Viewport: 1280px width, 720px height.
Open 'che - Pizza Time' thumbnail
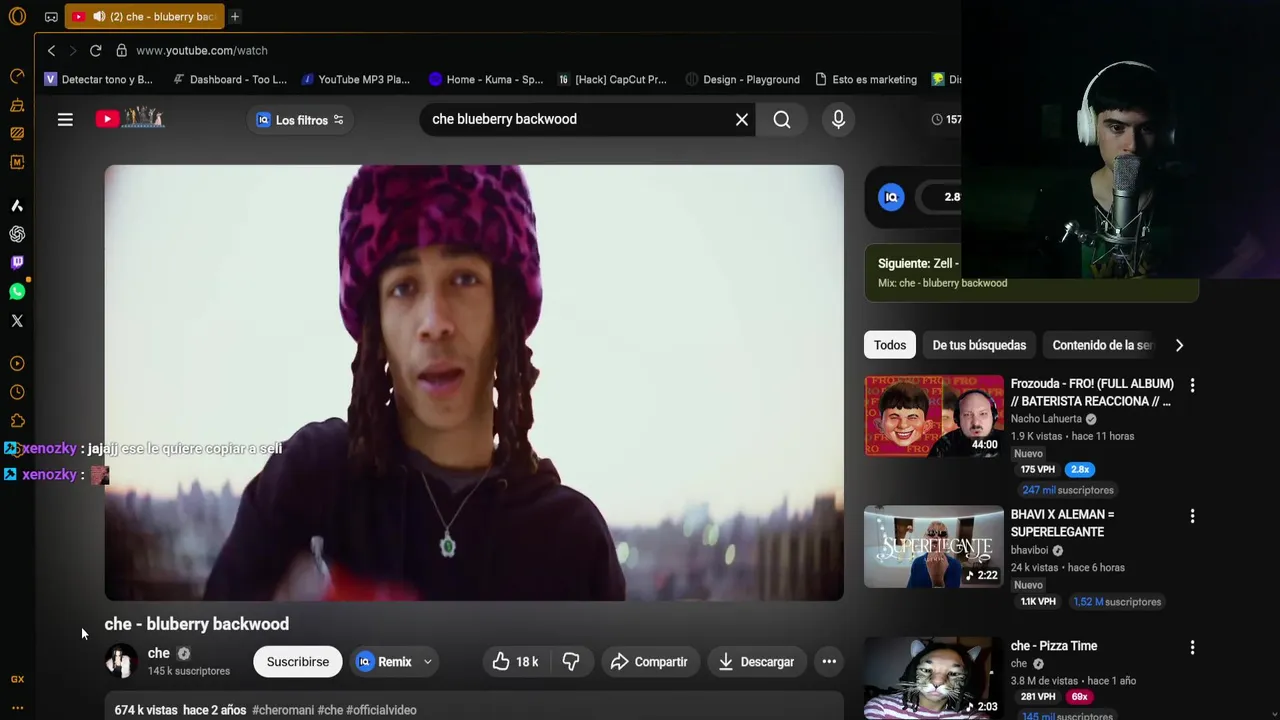(934, 678)
